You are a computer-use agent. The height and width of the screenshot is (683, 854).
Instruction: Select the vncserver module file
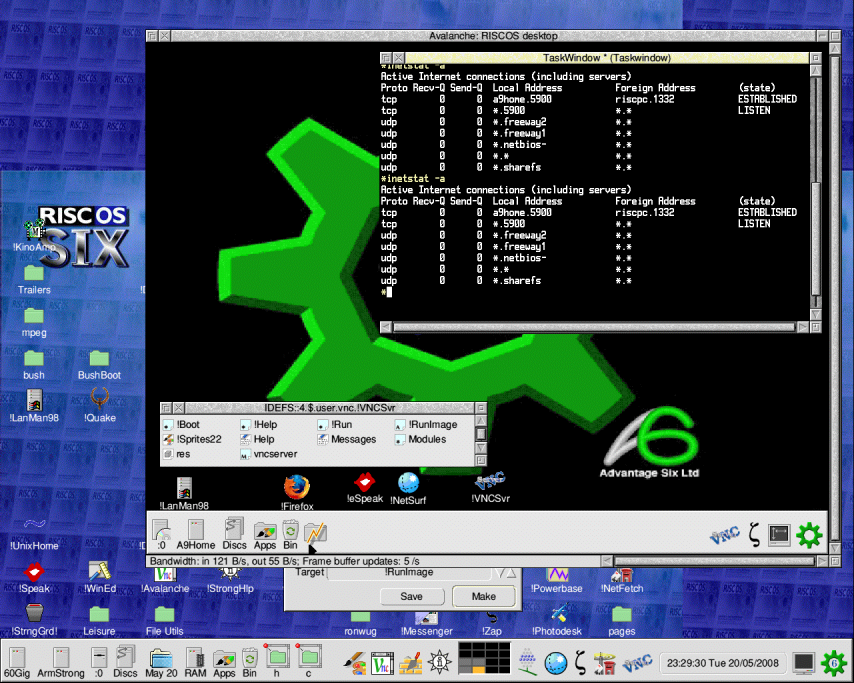(x=269, y=454)
